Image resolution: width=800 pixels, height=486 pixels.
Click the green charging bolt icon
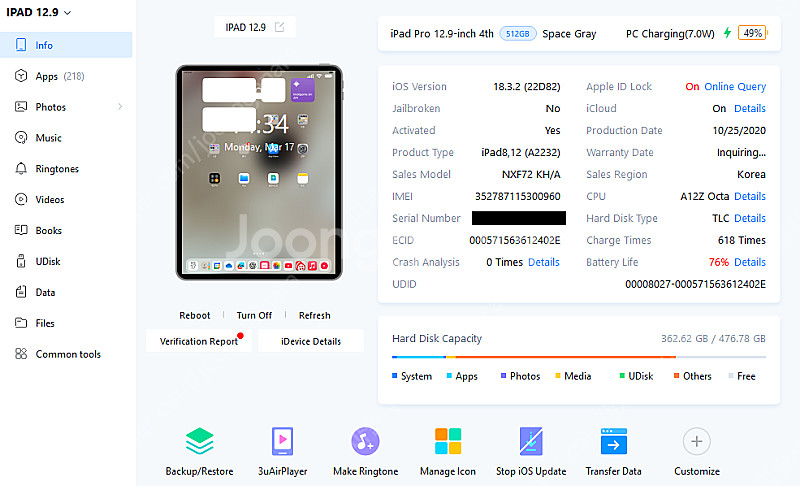(x=727, y=33)
